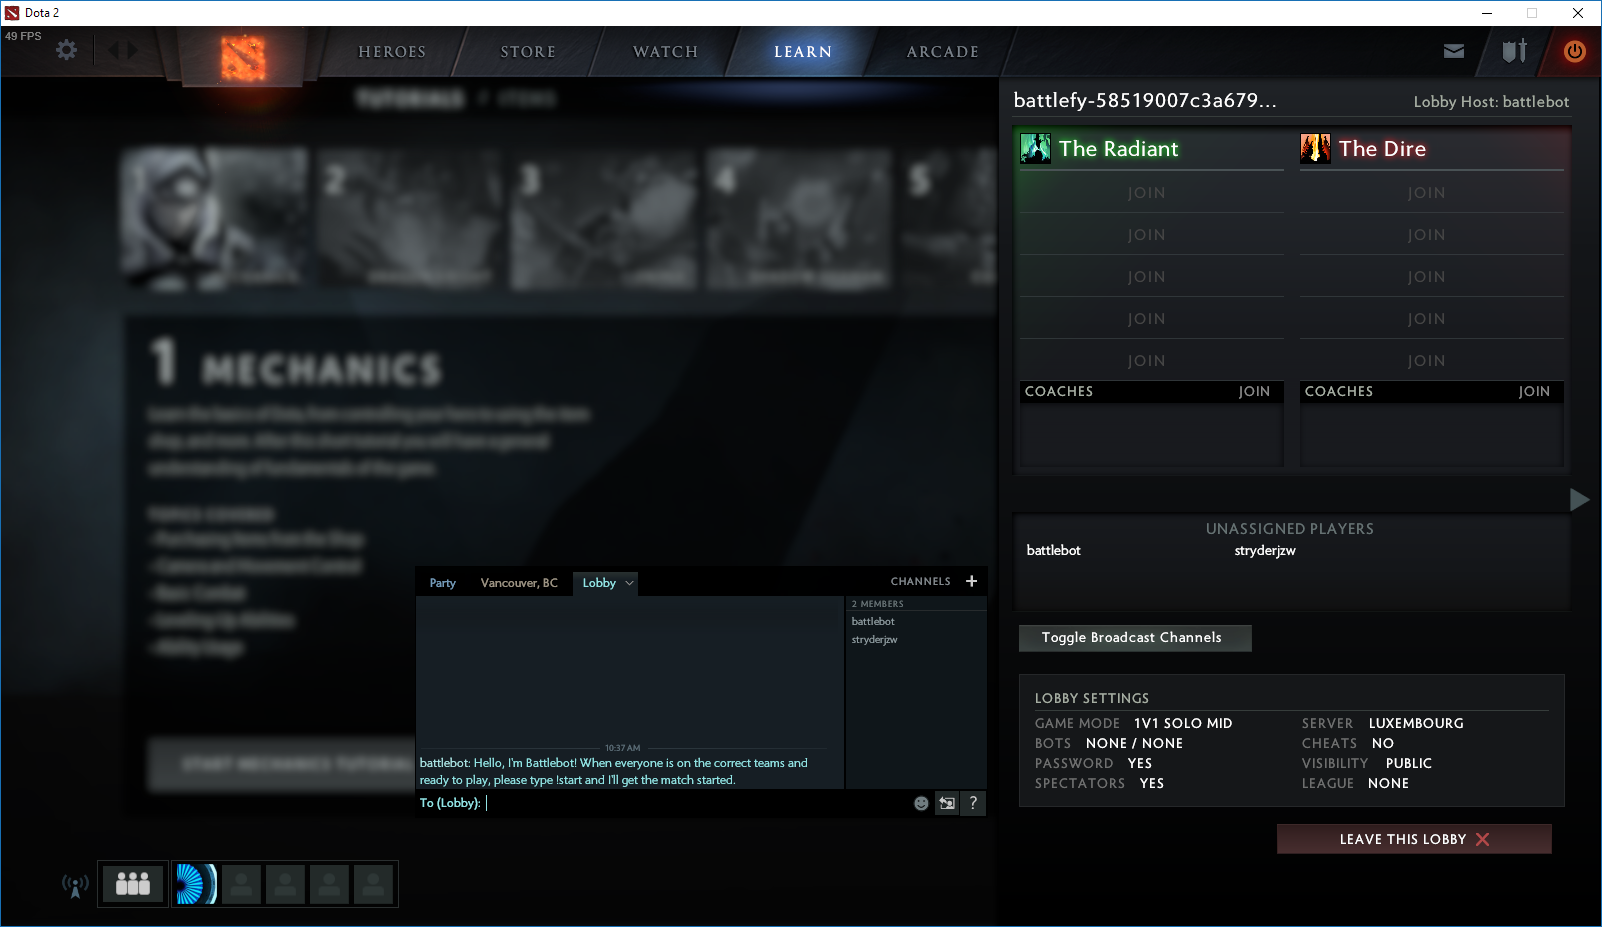1602x927 pixels.
Task: Click the LUXEMBOURG server value
Action: pyautogui.click(x=1416, y=723)
